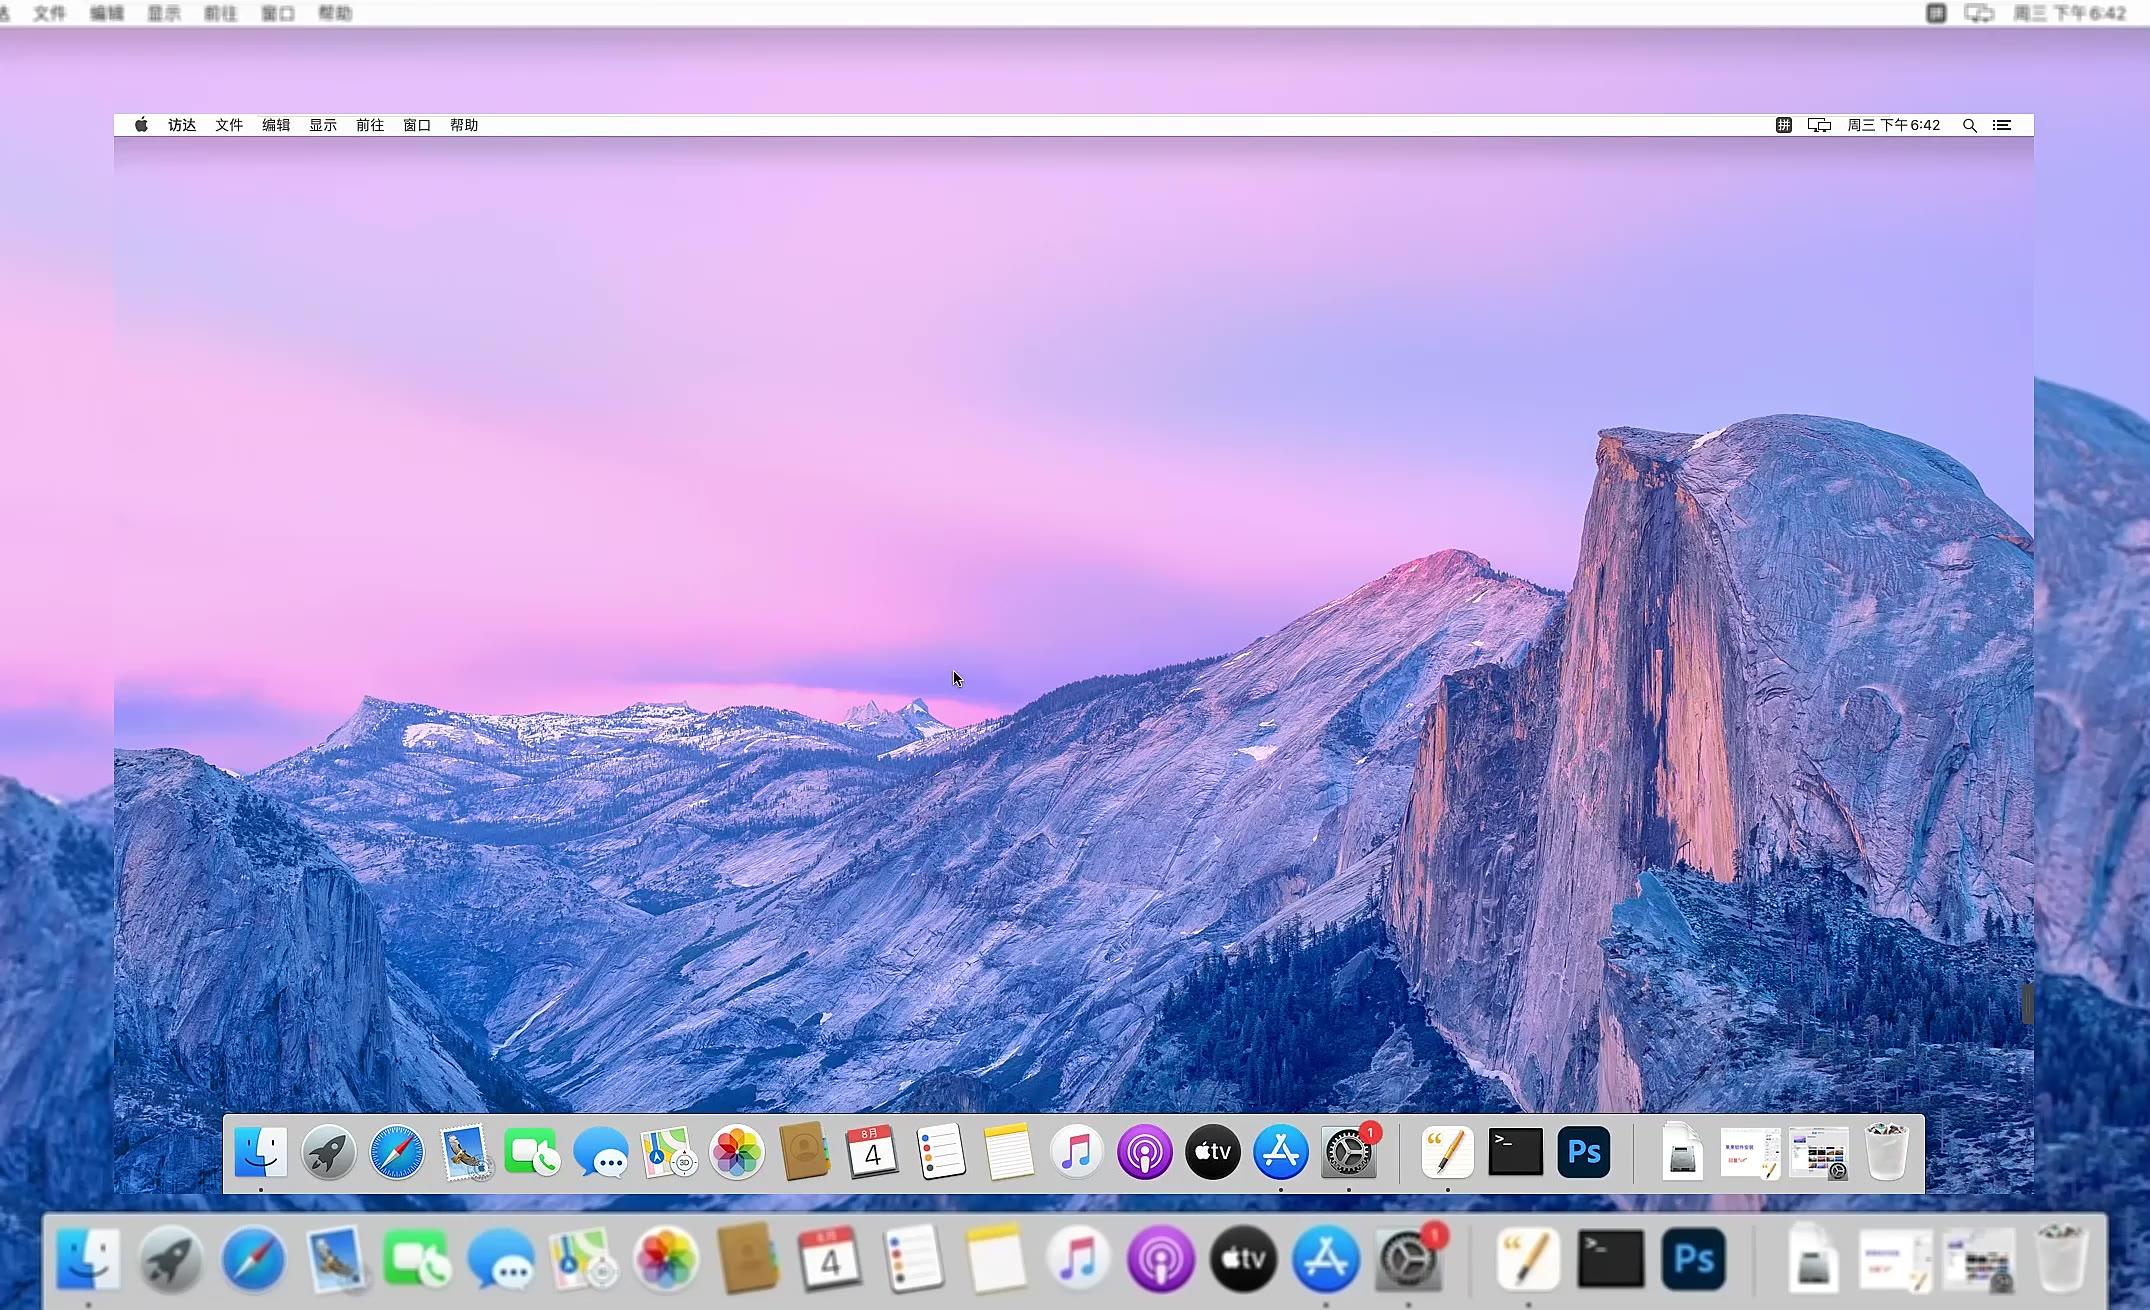Open Trash in the outer blurred dock

pos(2061,1259)
